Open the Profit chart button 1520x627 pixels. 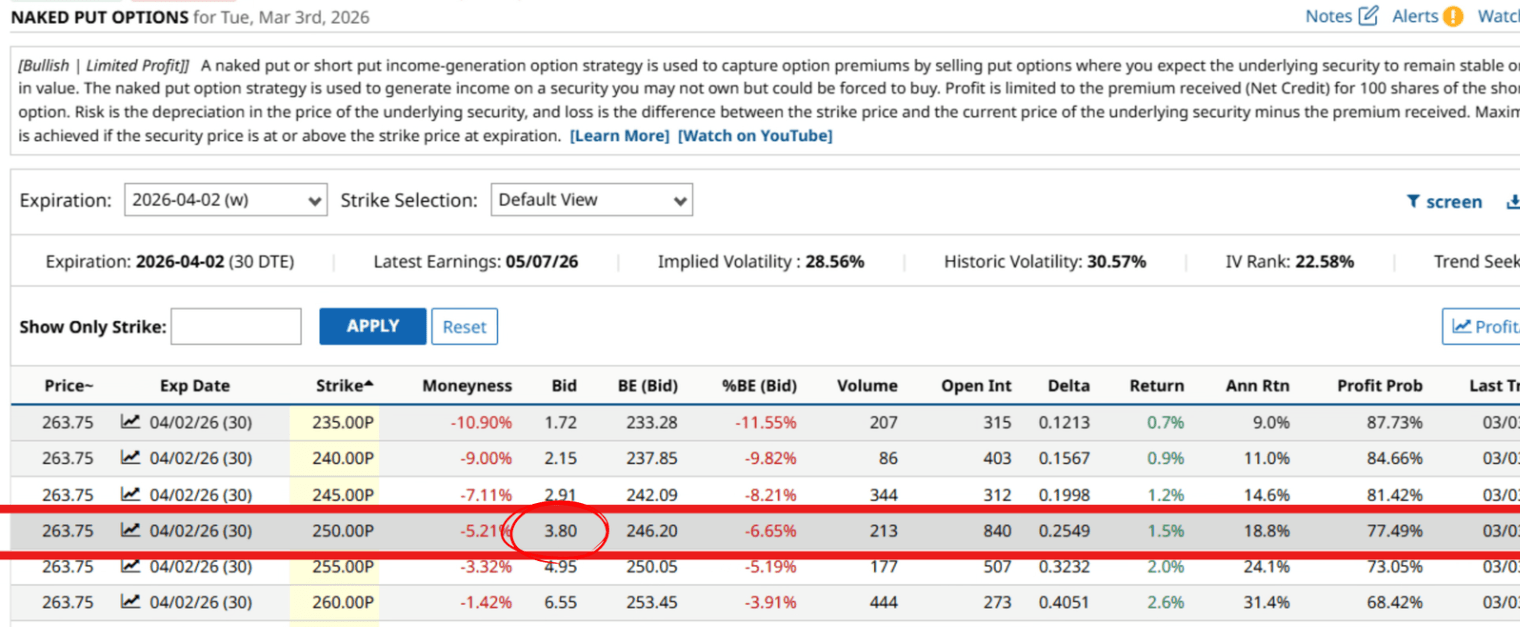[x=1483, y=327]
